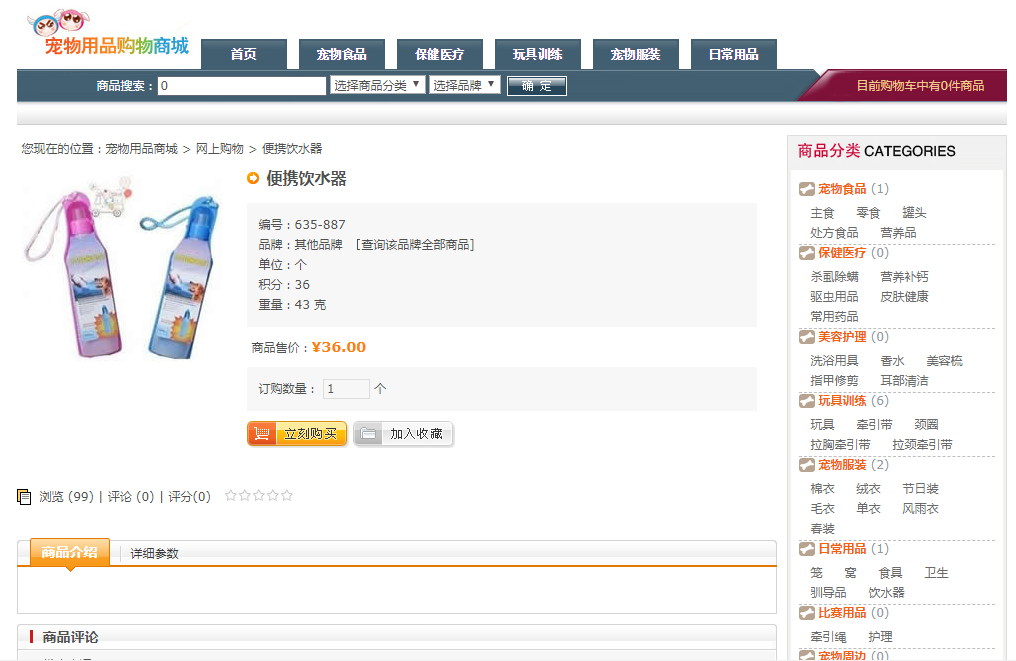The height and width of the screenshot is (661, 1016).
Task: Open shopping cart status banner
Action: click(x=905, y=86)
